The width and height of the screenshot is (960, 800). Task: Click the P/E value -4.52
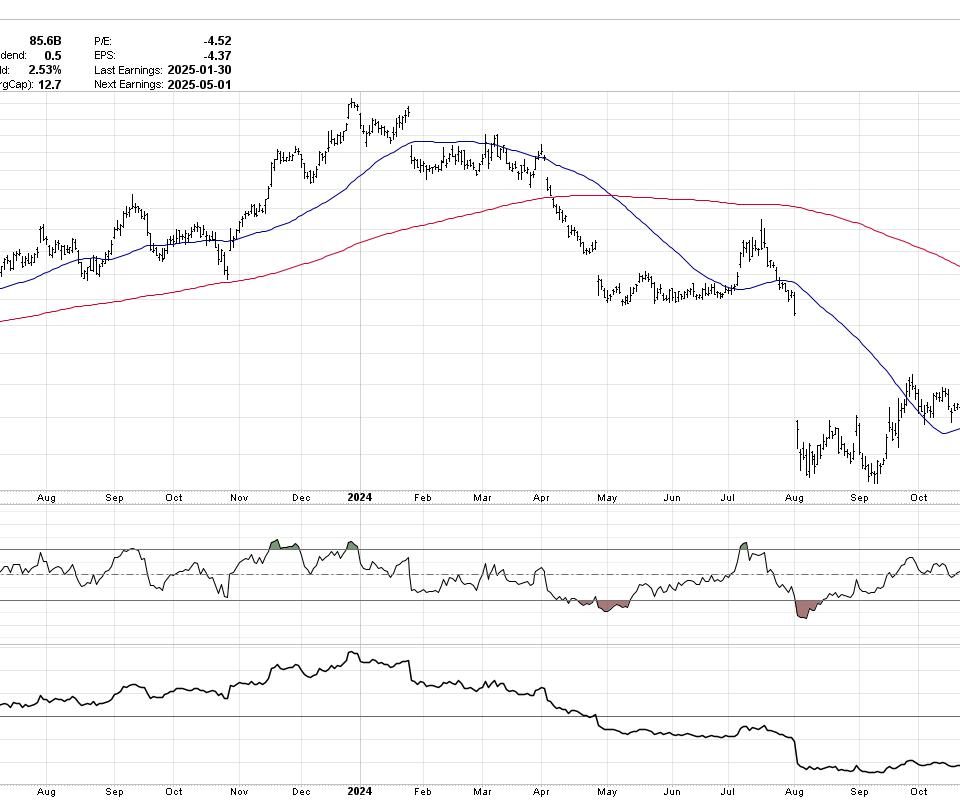216,41
